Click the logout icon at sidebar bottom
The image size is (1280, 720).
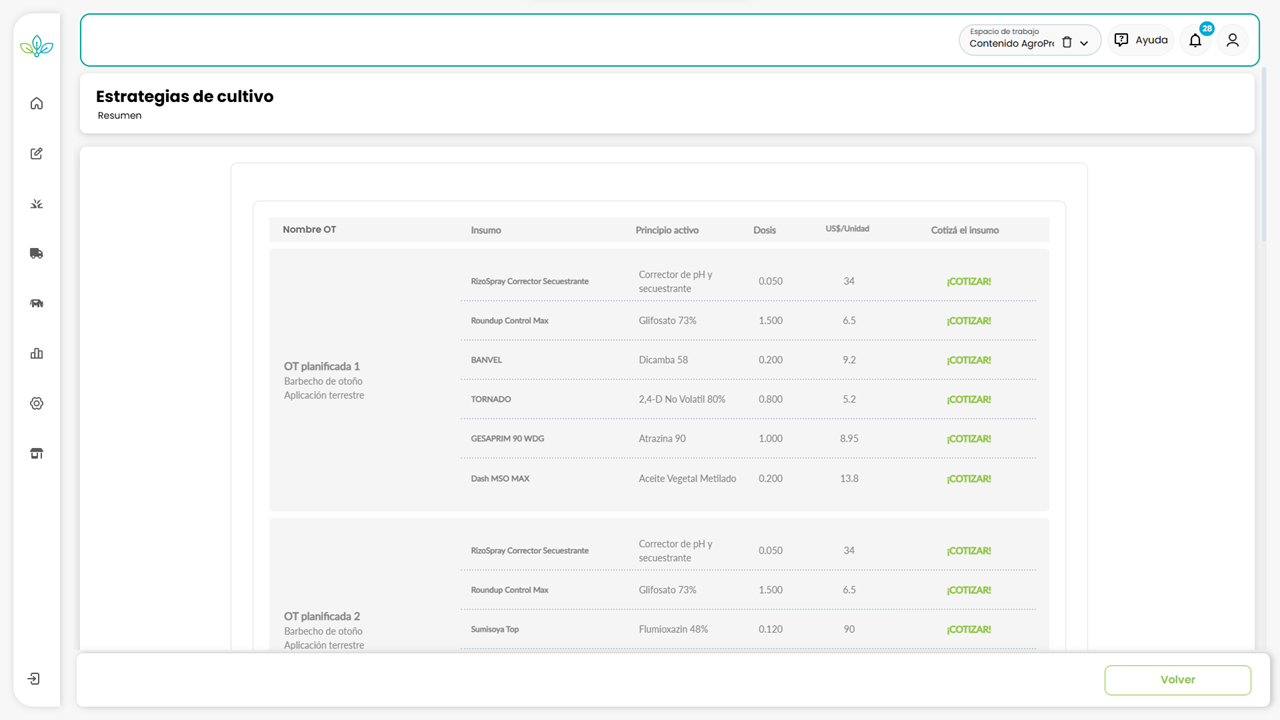tap(34, 679)
